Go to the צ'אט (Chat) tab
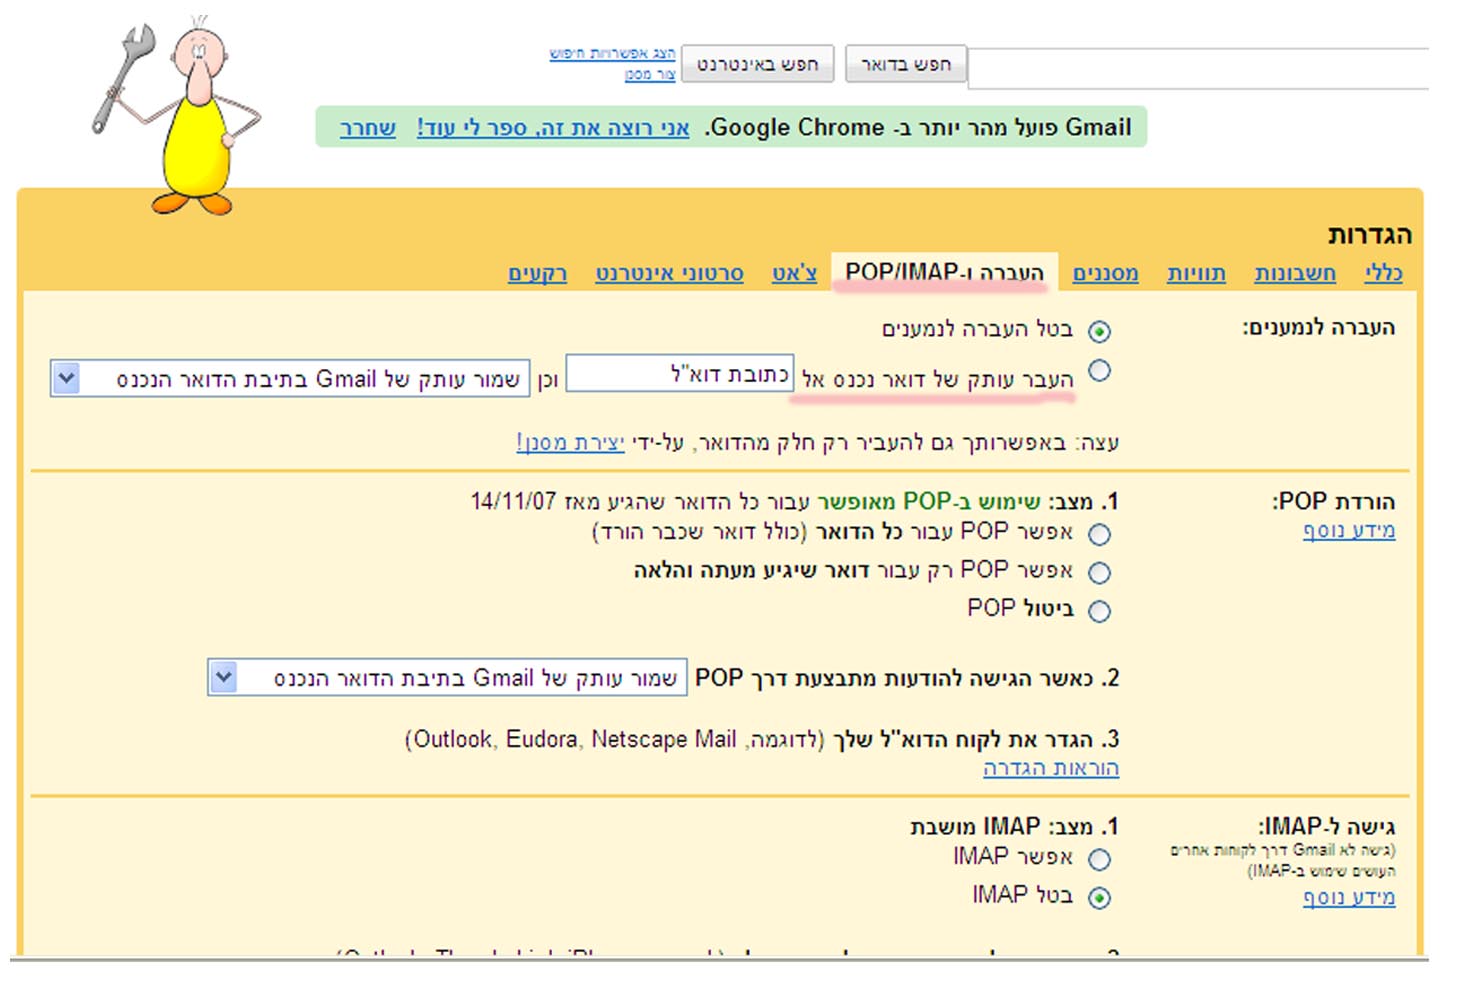 [x=794, y=273]
